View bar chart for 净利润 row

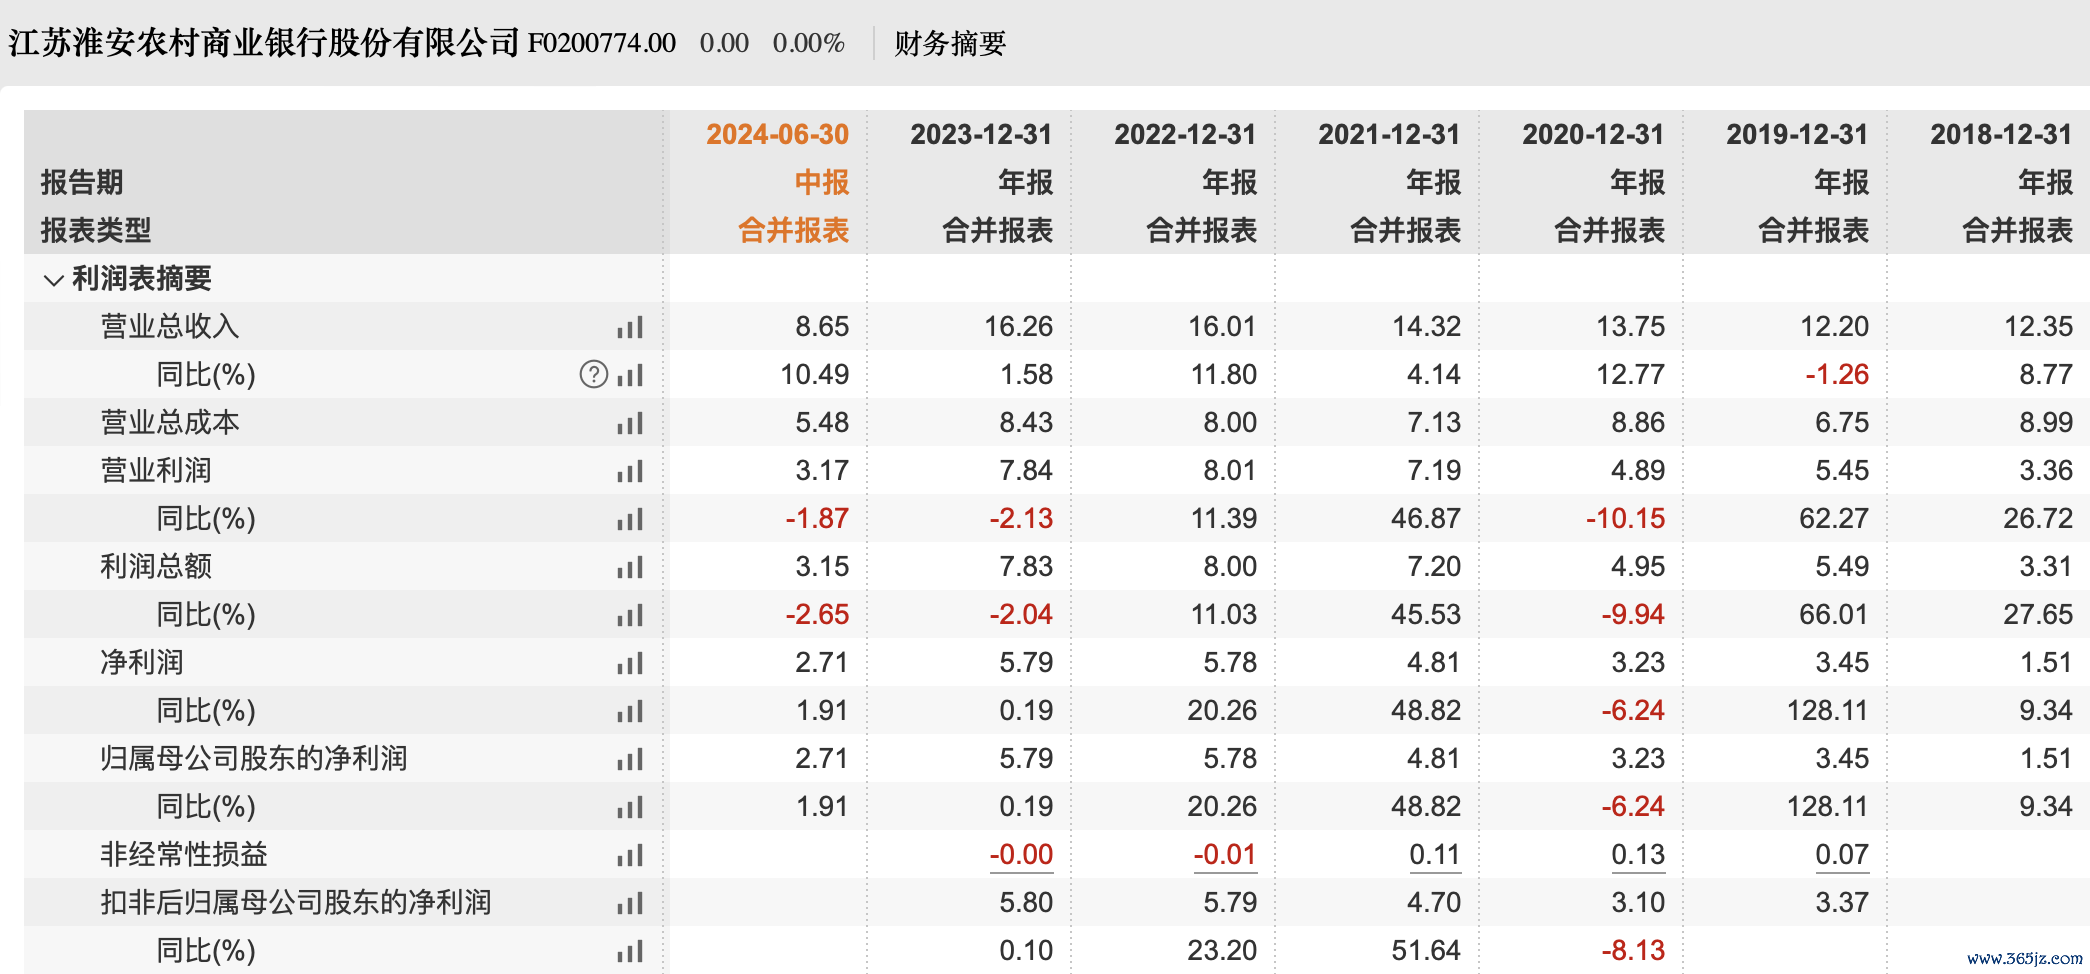[630, 663]
